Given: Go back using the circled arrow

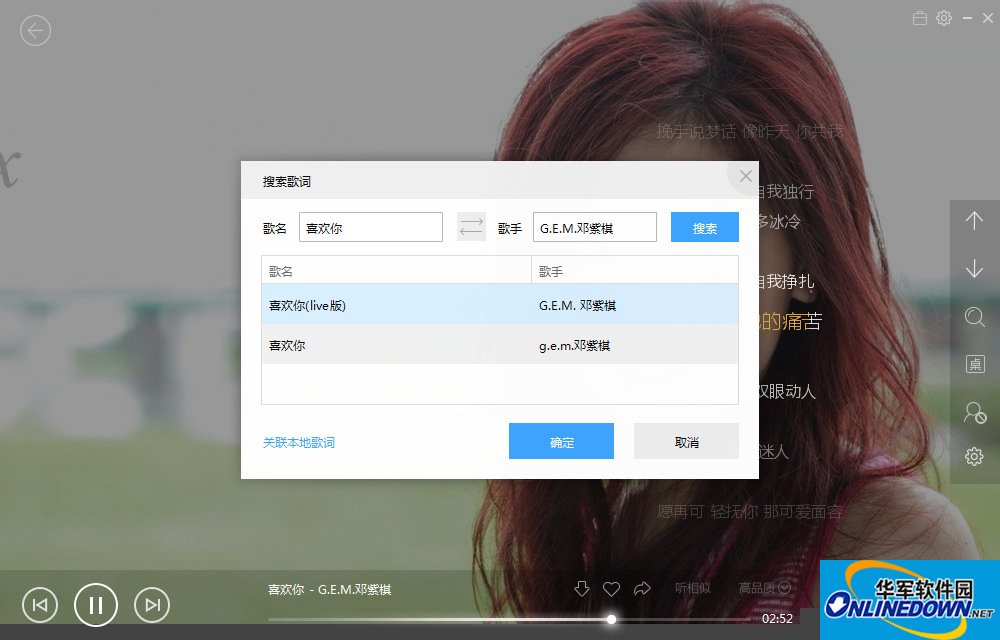Looking at the screenshot, I should [35, 31].
